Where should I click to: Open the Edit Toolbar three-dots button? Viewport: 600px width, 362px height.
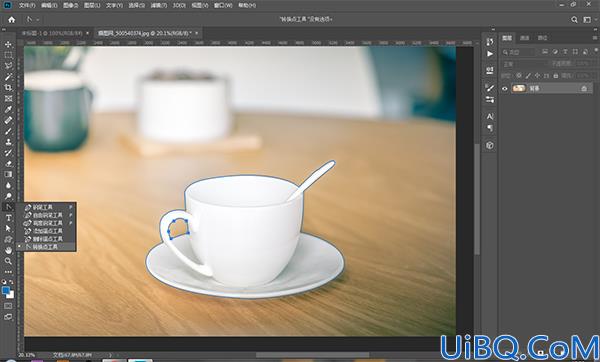pyautogui.click(x=8, y=272)
